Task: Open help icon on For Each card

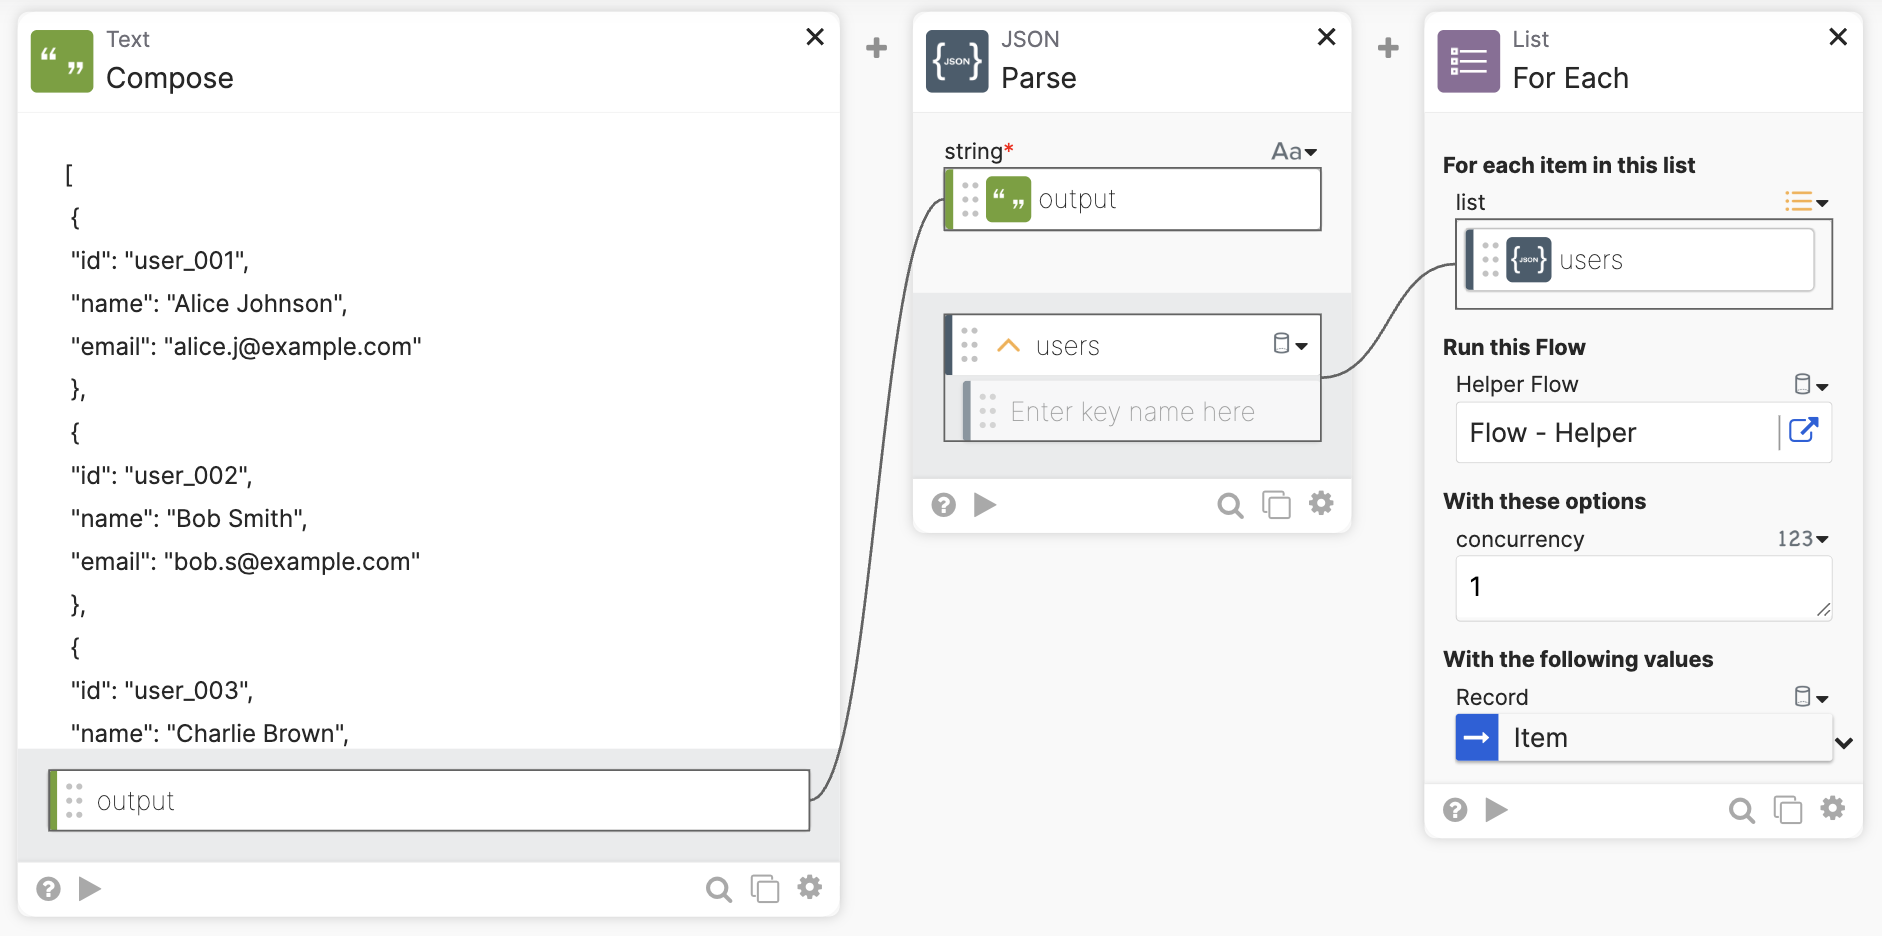Action: [1455, 810]
